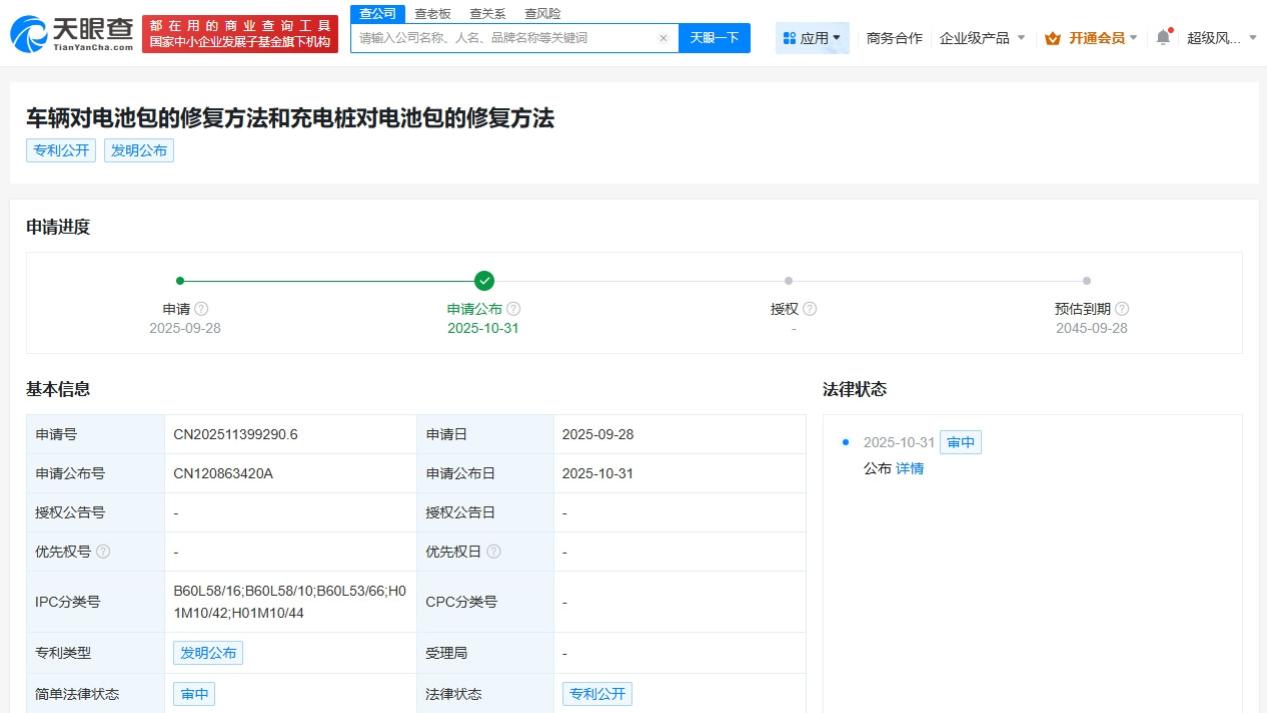Click the 发明公布 tag under the patent title
Viewport: 1267px width, 713px height.
tap(139, 150)
